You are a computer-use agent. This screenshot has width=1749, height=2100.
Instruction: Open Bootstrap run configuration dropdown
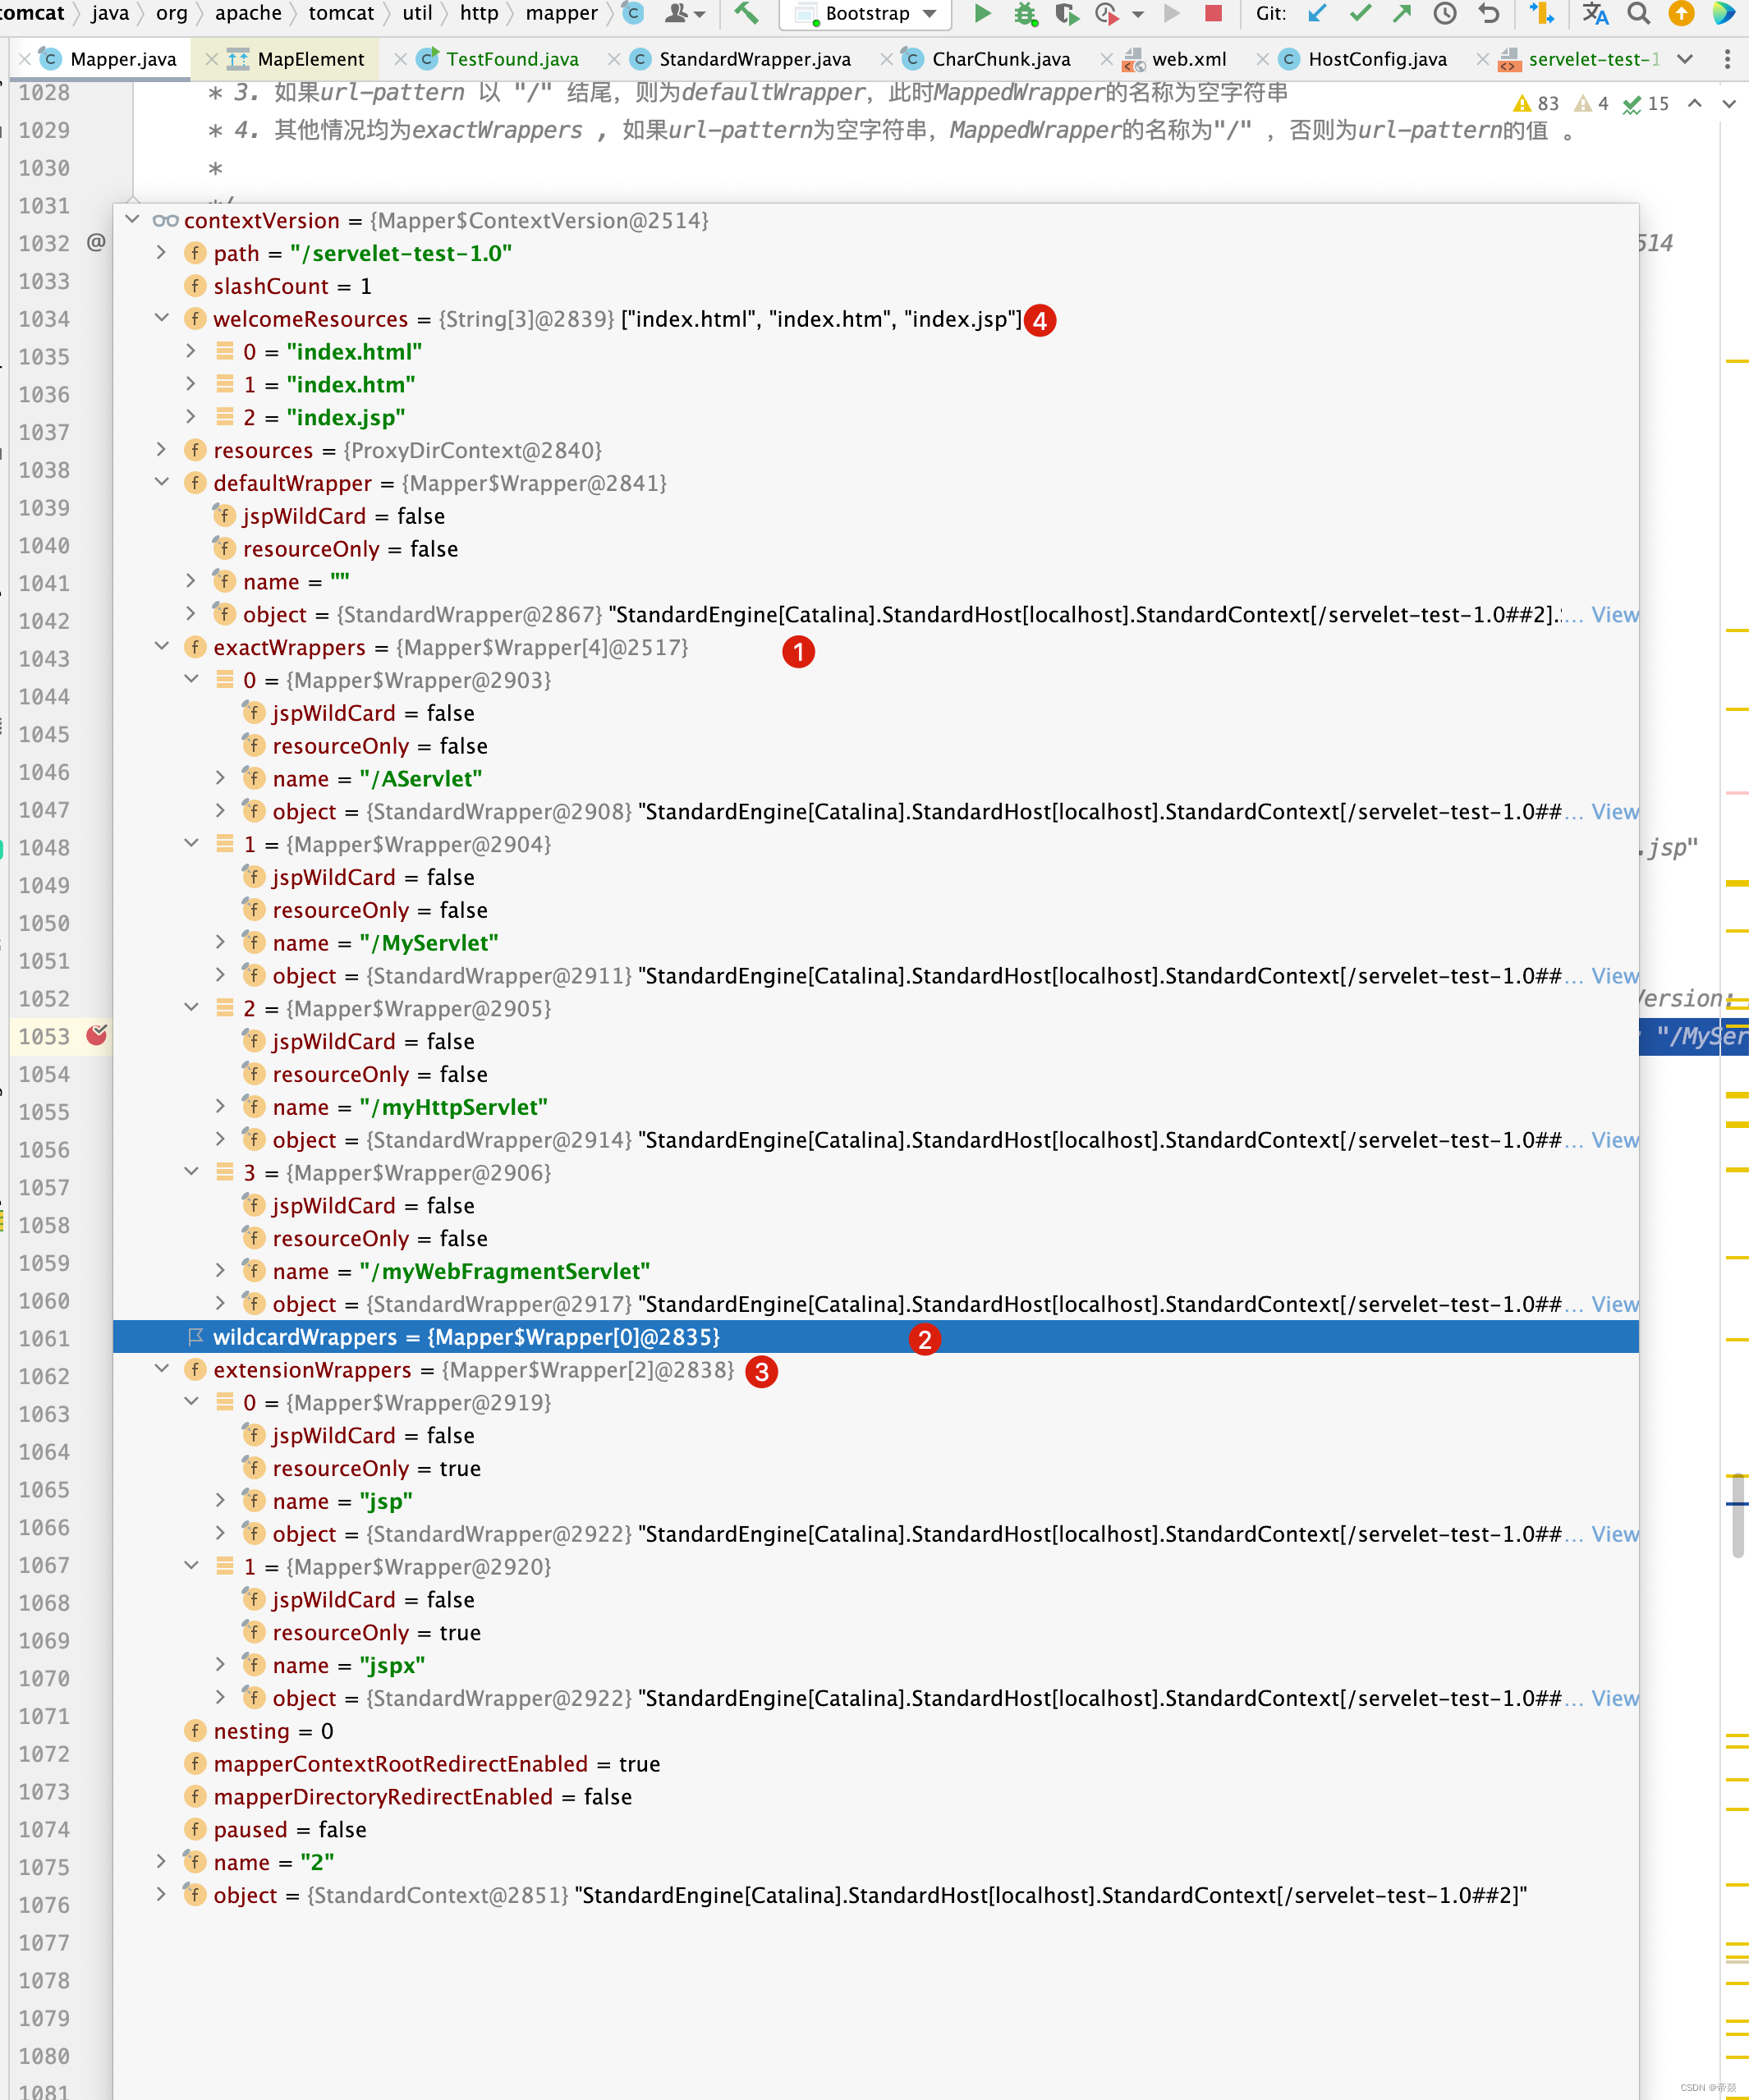pos(866,13)
